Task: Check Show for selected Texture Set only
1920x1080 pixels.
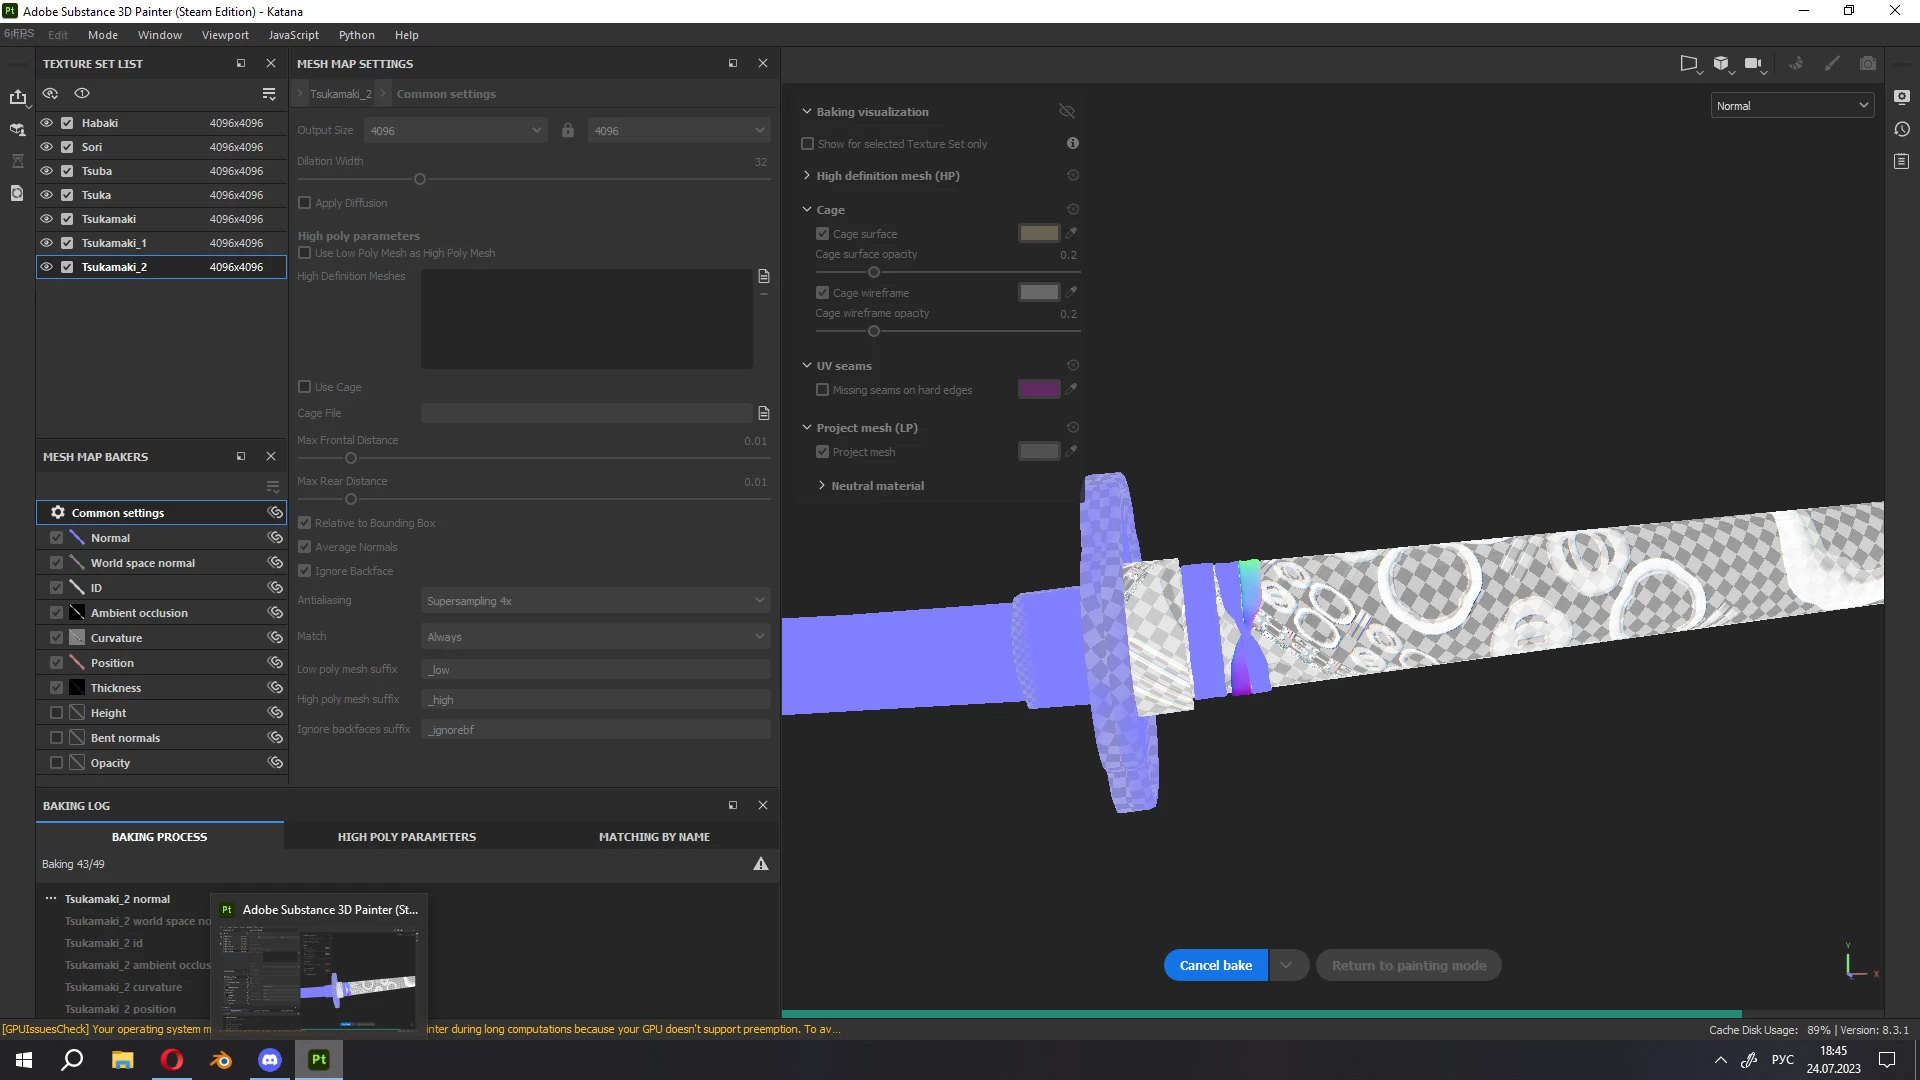Action: [x=807, y=144]
